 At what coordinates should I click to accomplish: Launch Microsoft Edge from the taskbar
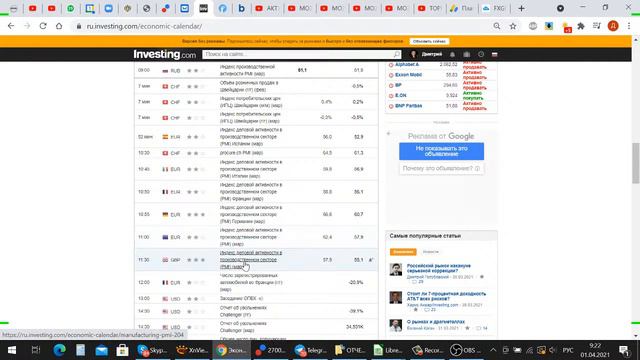click(x=60, y=350)
